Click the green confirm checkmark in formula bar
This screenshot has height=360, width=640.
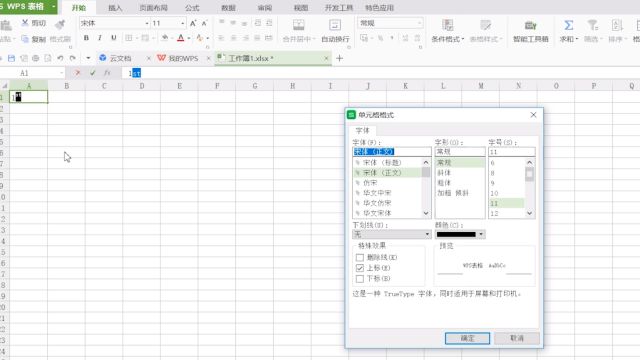tap(93, 73)
